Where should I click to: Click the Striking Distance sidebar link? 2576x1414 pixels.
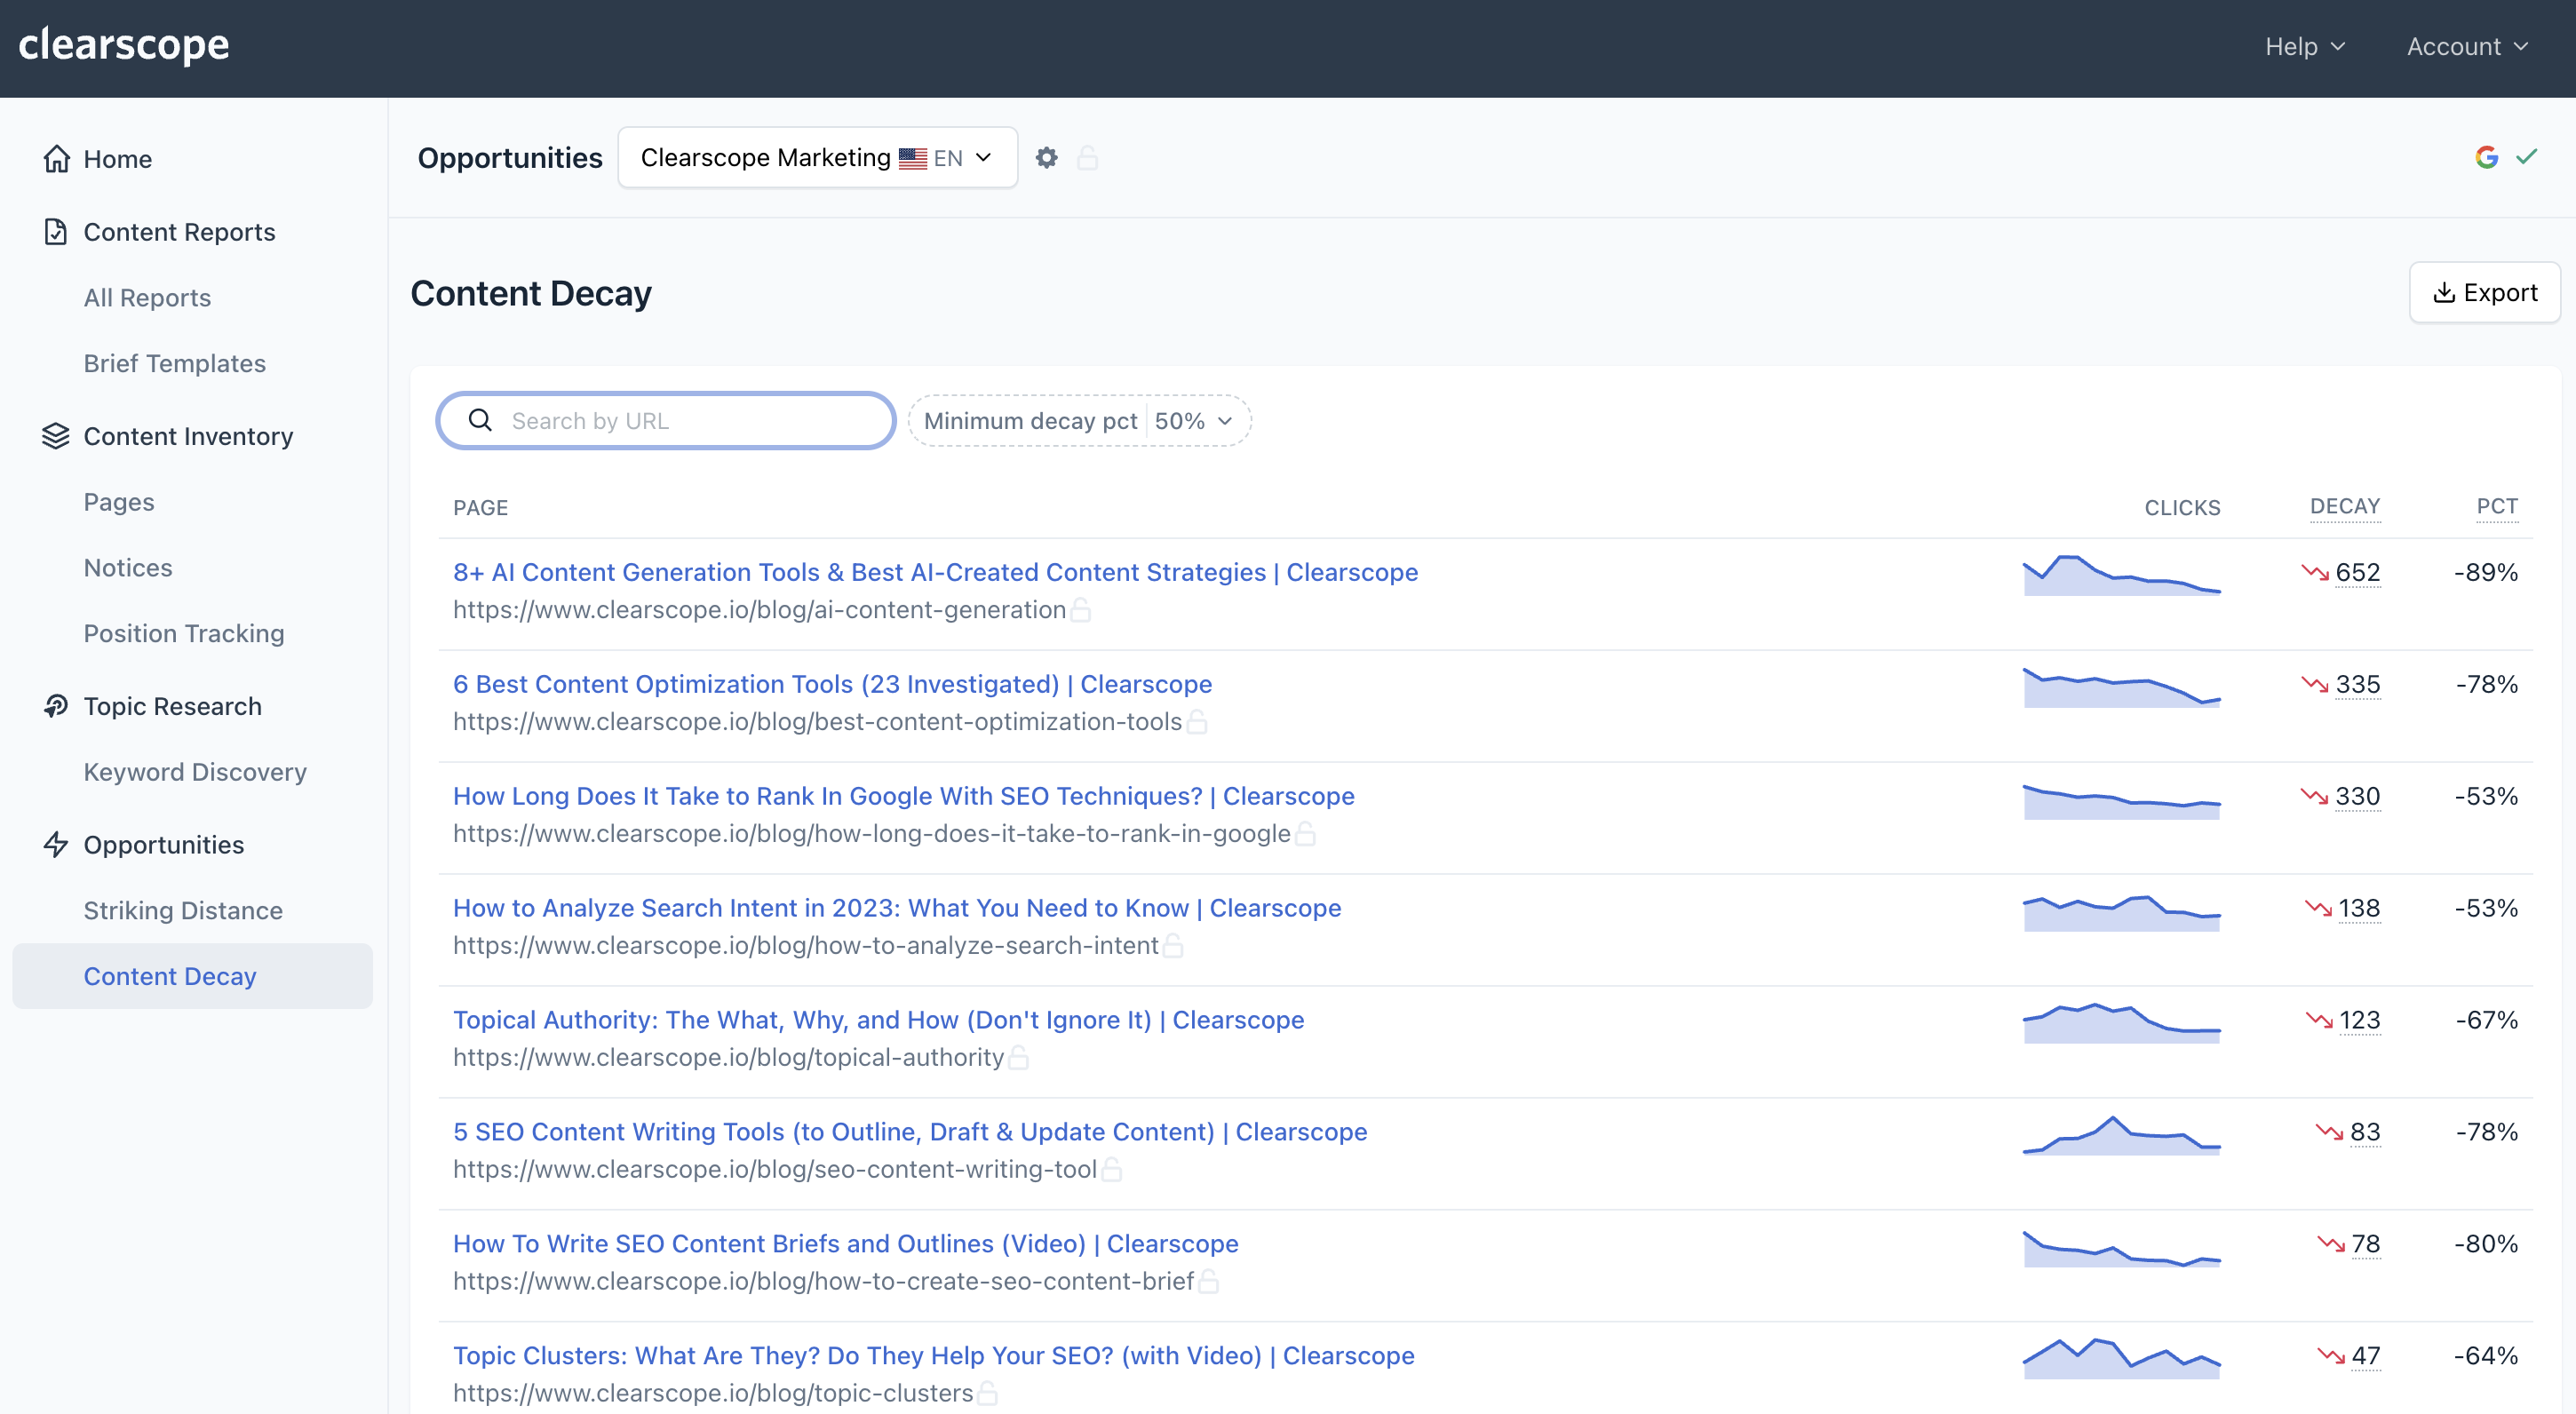tap(183, 909)
